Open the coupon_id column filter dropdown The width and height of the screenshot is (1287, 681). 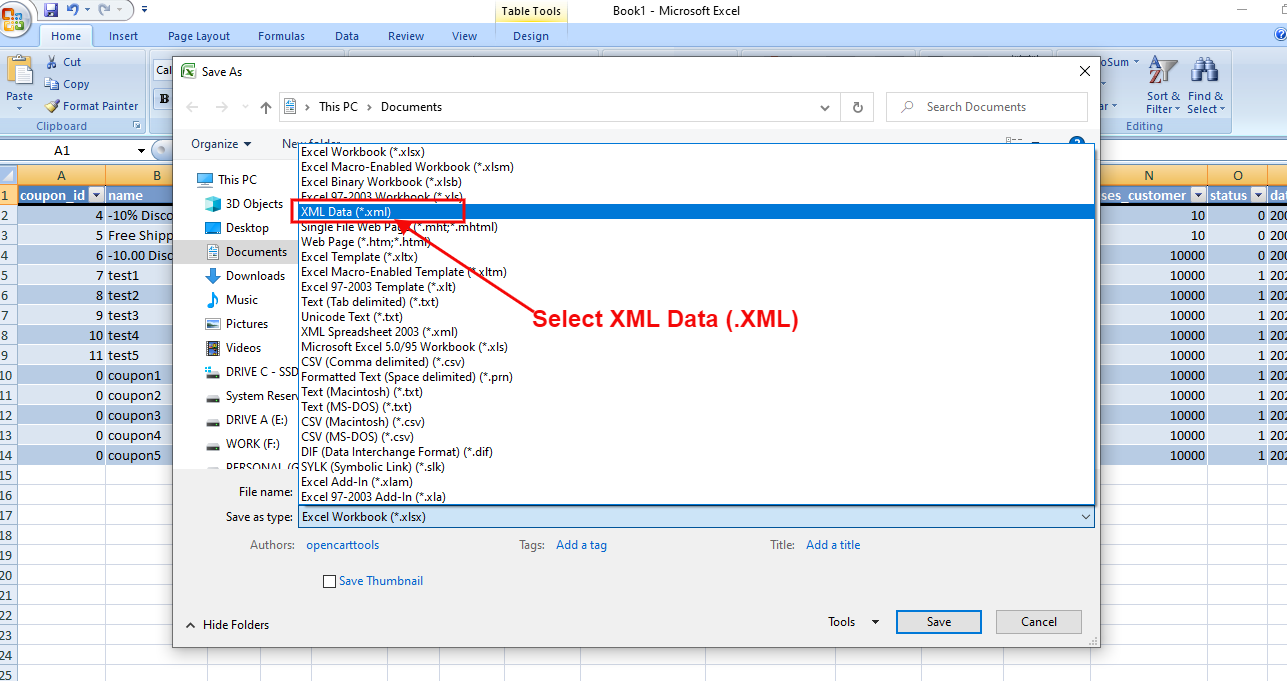coord(96,196)
